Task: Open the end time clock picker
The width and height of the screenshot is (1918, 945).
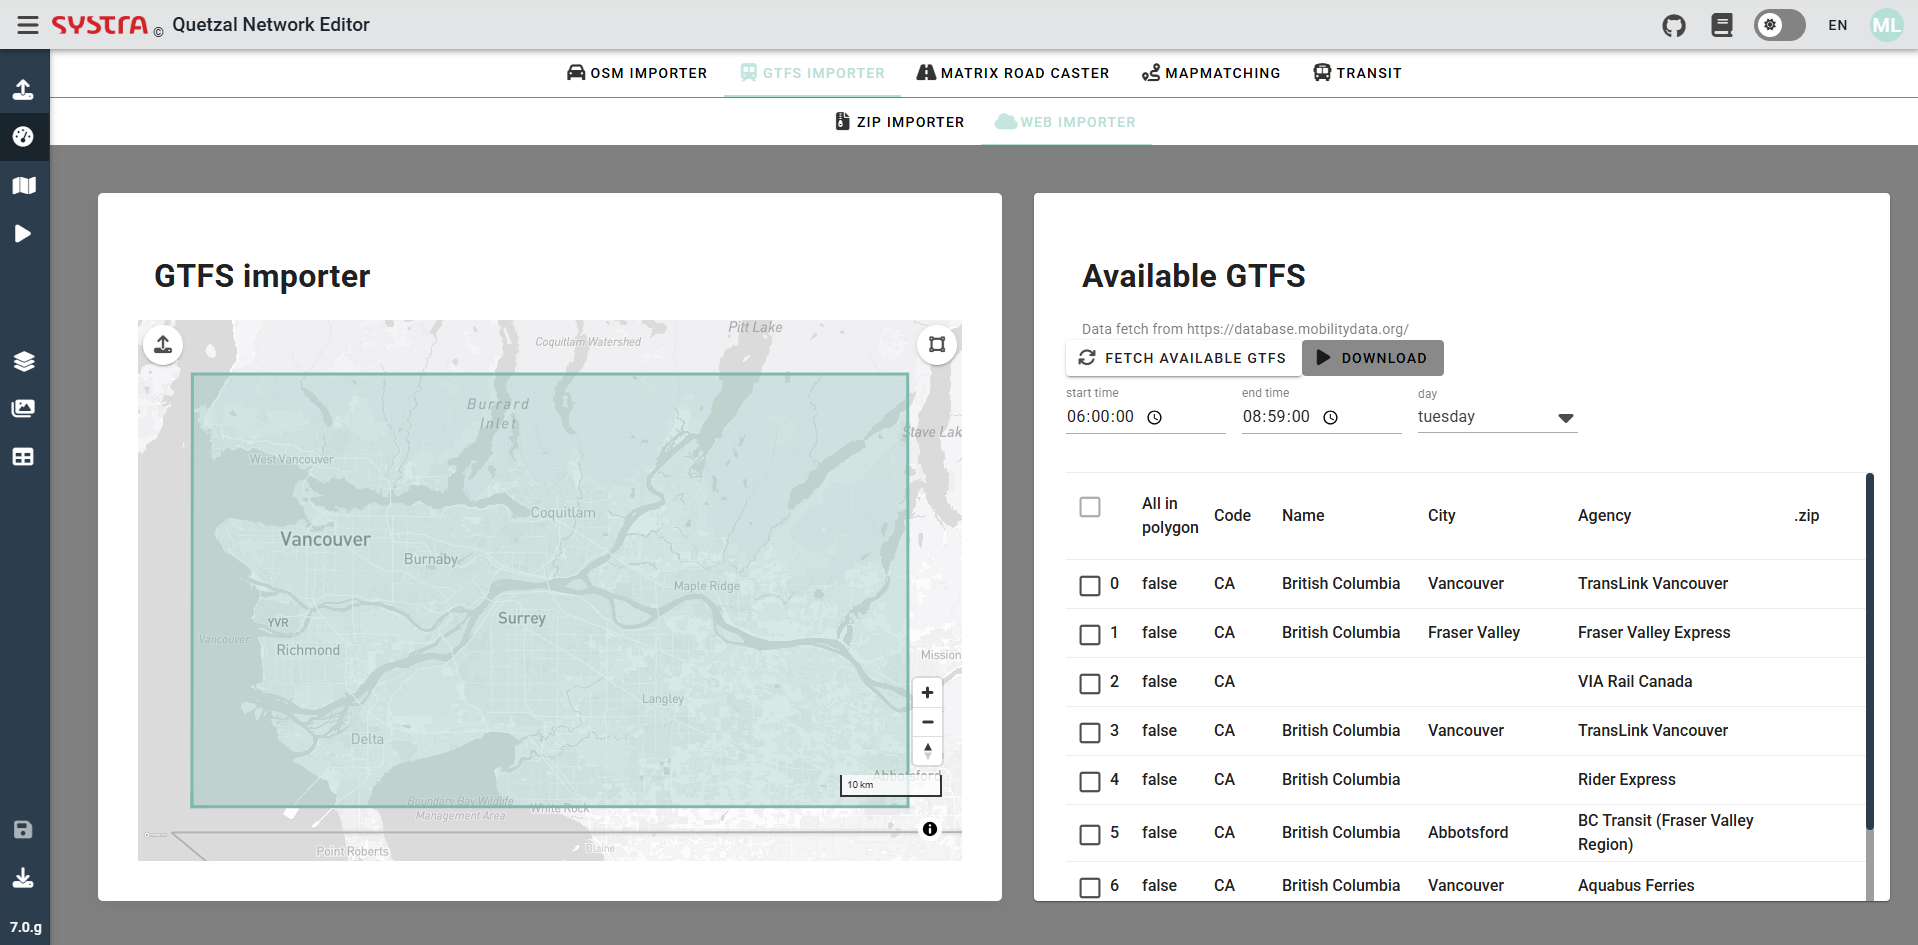Action: [1330, 418]
